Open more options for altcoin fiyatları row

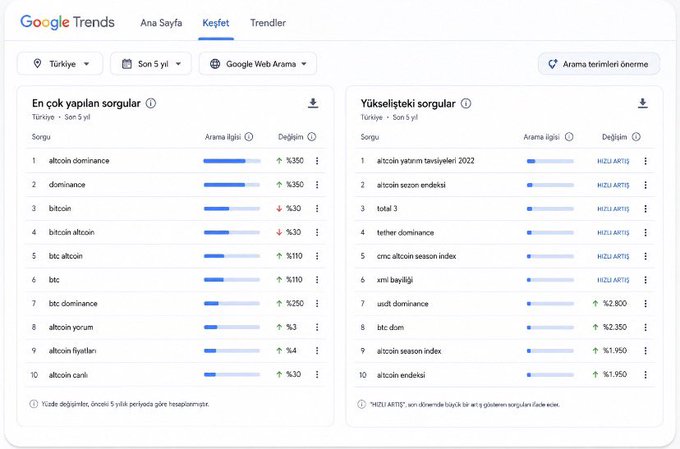317,351
